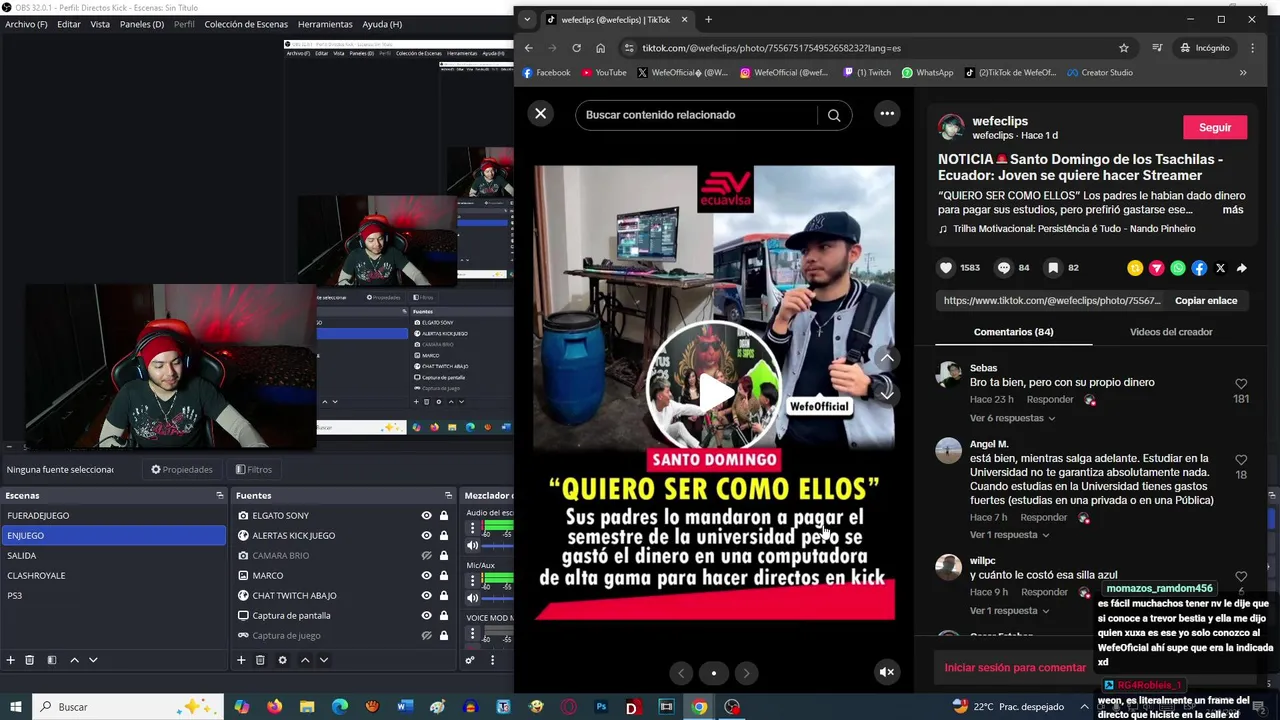This screenshot has width=1280, height=720.
Task: Open OBS Colección de Escenas menu
Action: tap(246, 24)
